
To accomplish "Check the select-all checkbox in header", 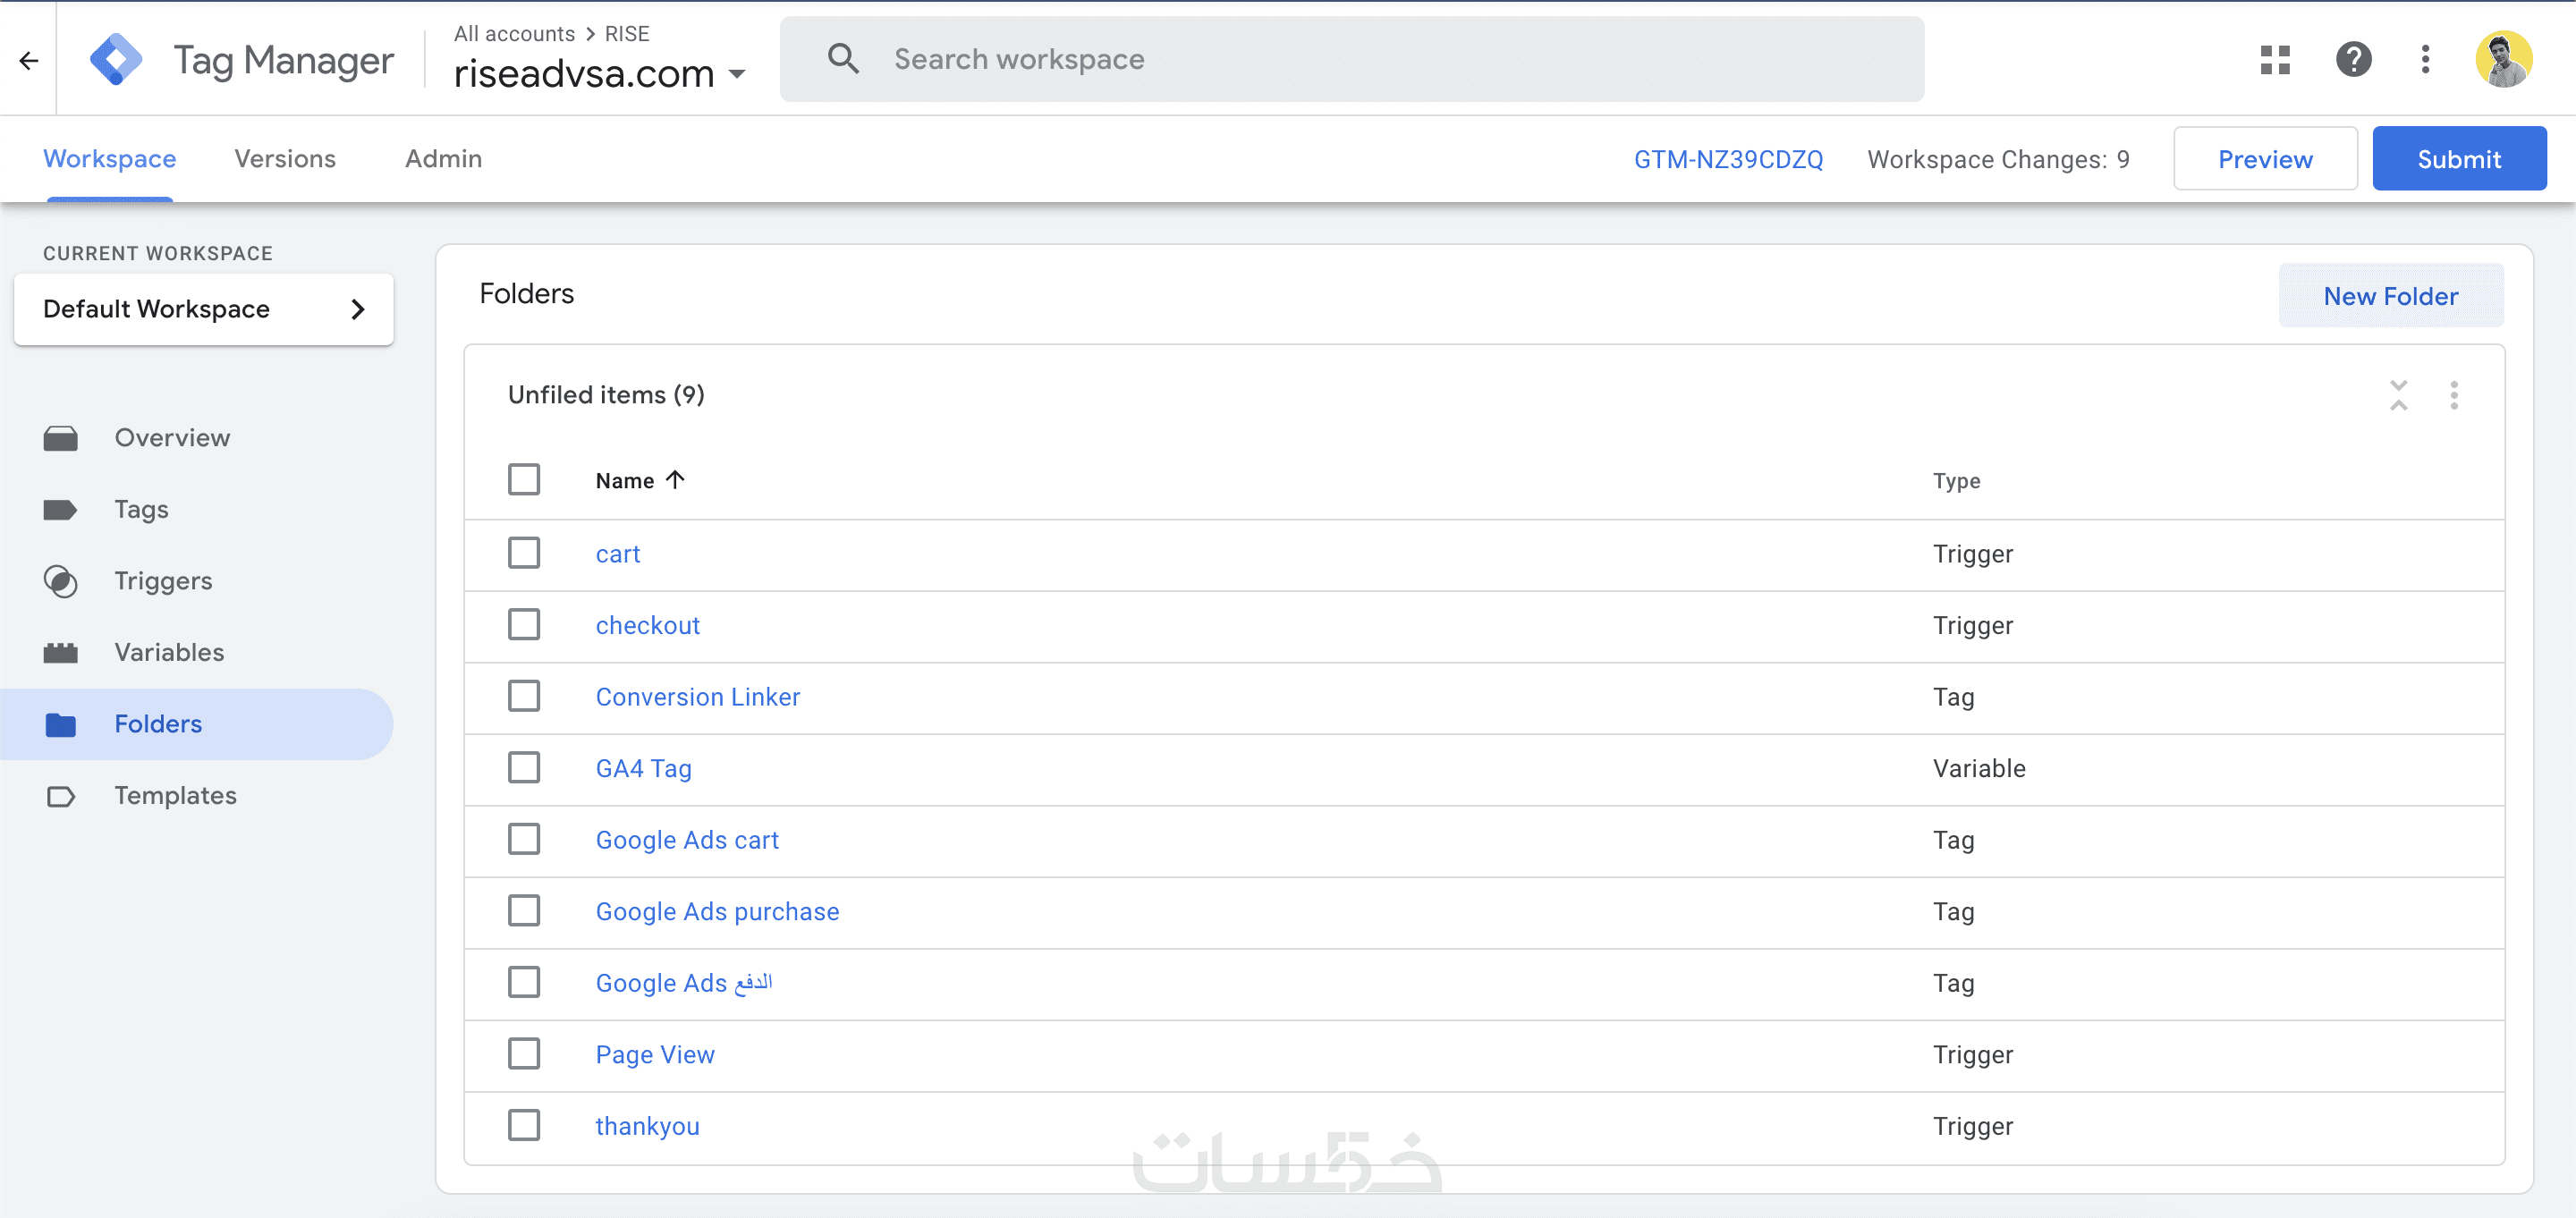I will [524, 480].
